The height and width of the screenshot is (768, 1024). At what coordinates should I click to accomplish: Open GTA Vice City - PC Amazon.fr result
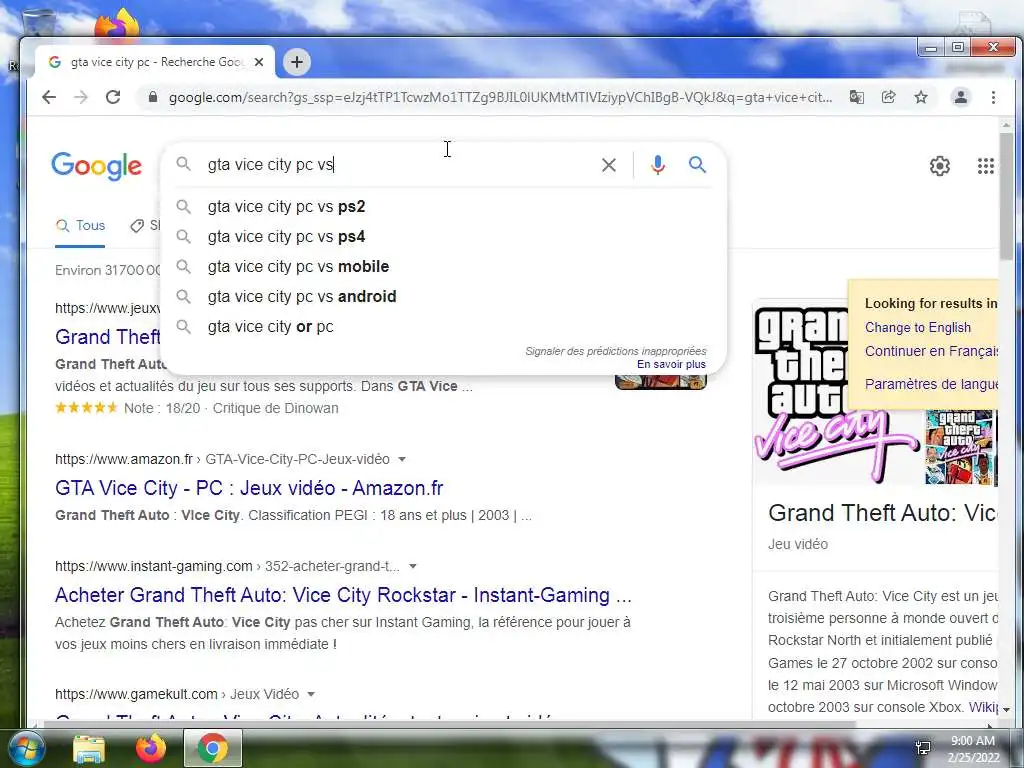[x=249, y=488]
